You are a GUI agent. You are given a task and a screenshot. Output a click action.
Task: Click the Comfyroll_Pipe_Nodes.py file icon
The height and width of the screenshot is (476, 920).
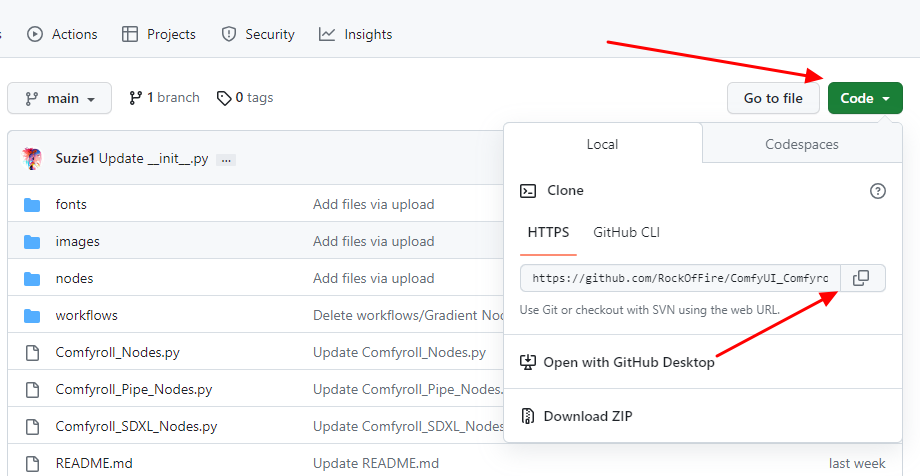[x=32, y=390]
